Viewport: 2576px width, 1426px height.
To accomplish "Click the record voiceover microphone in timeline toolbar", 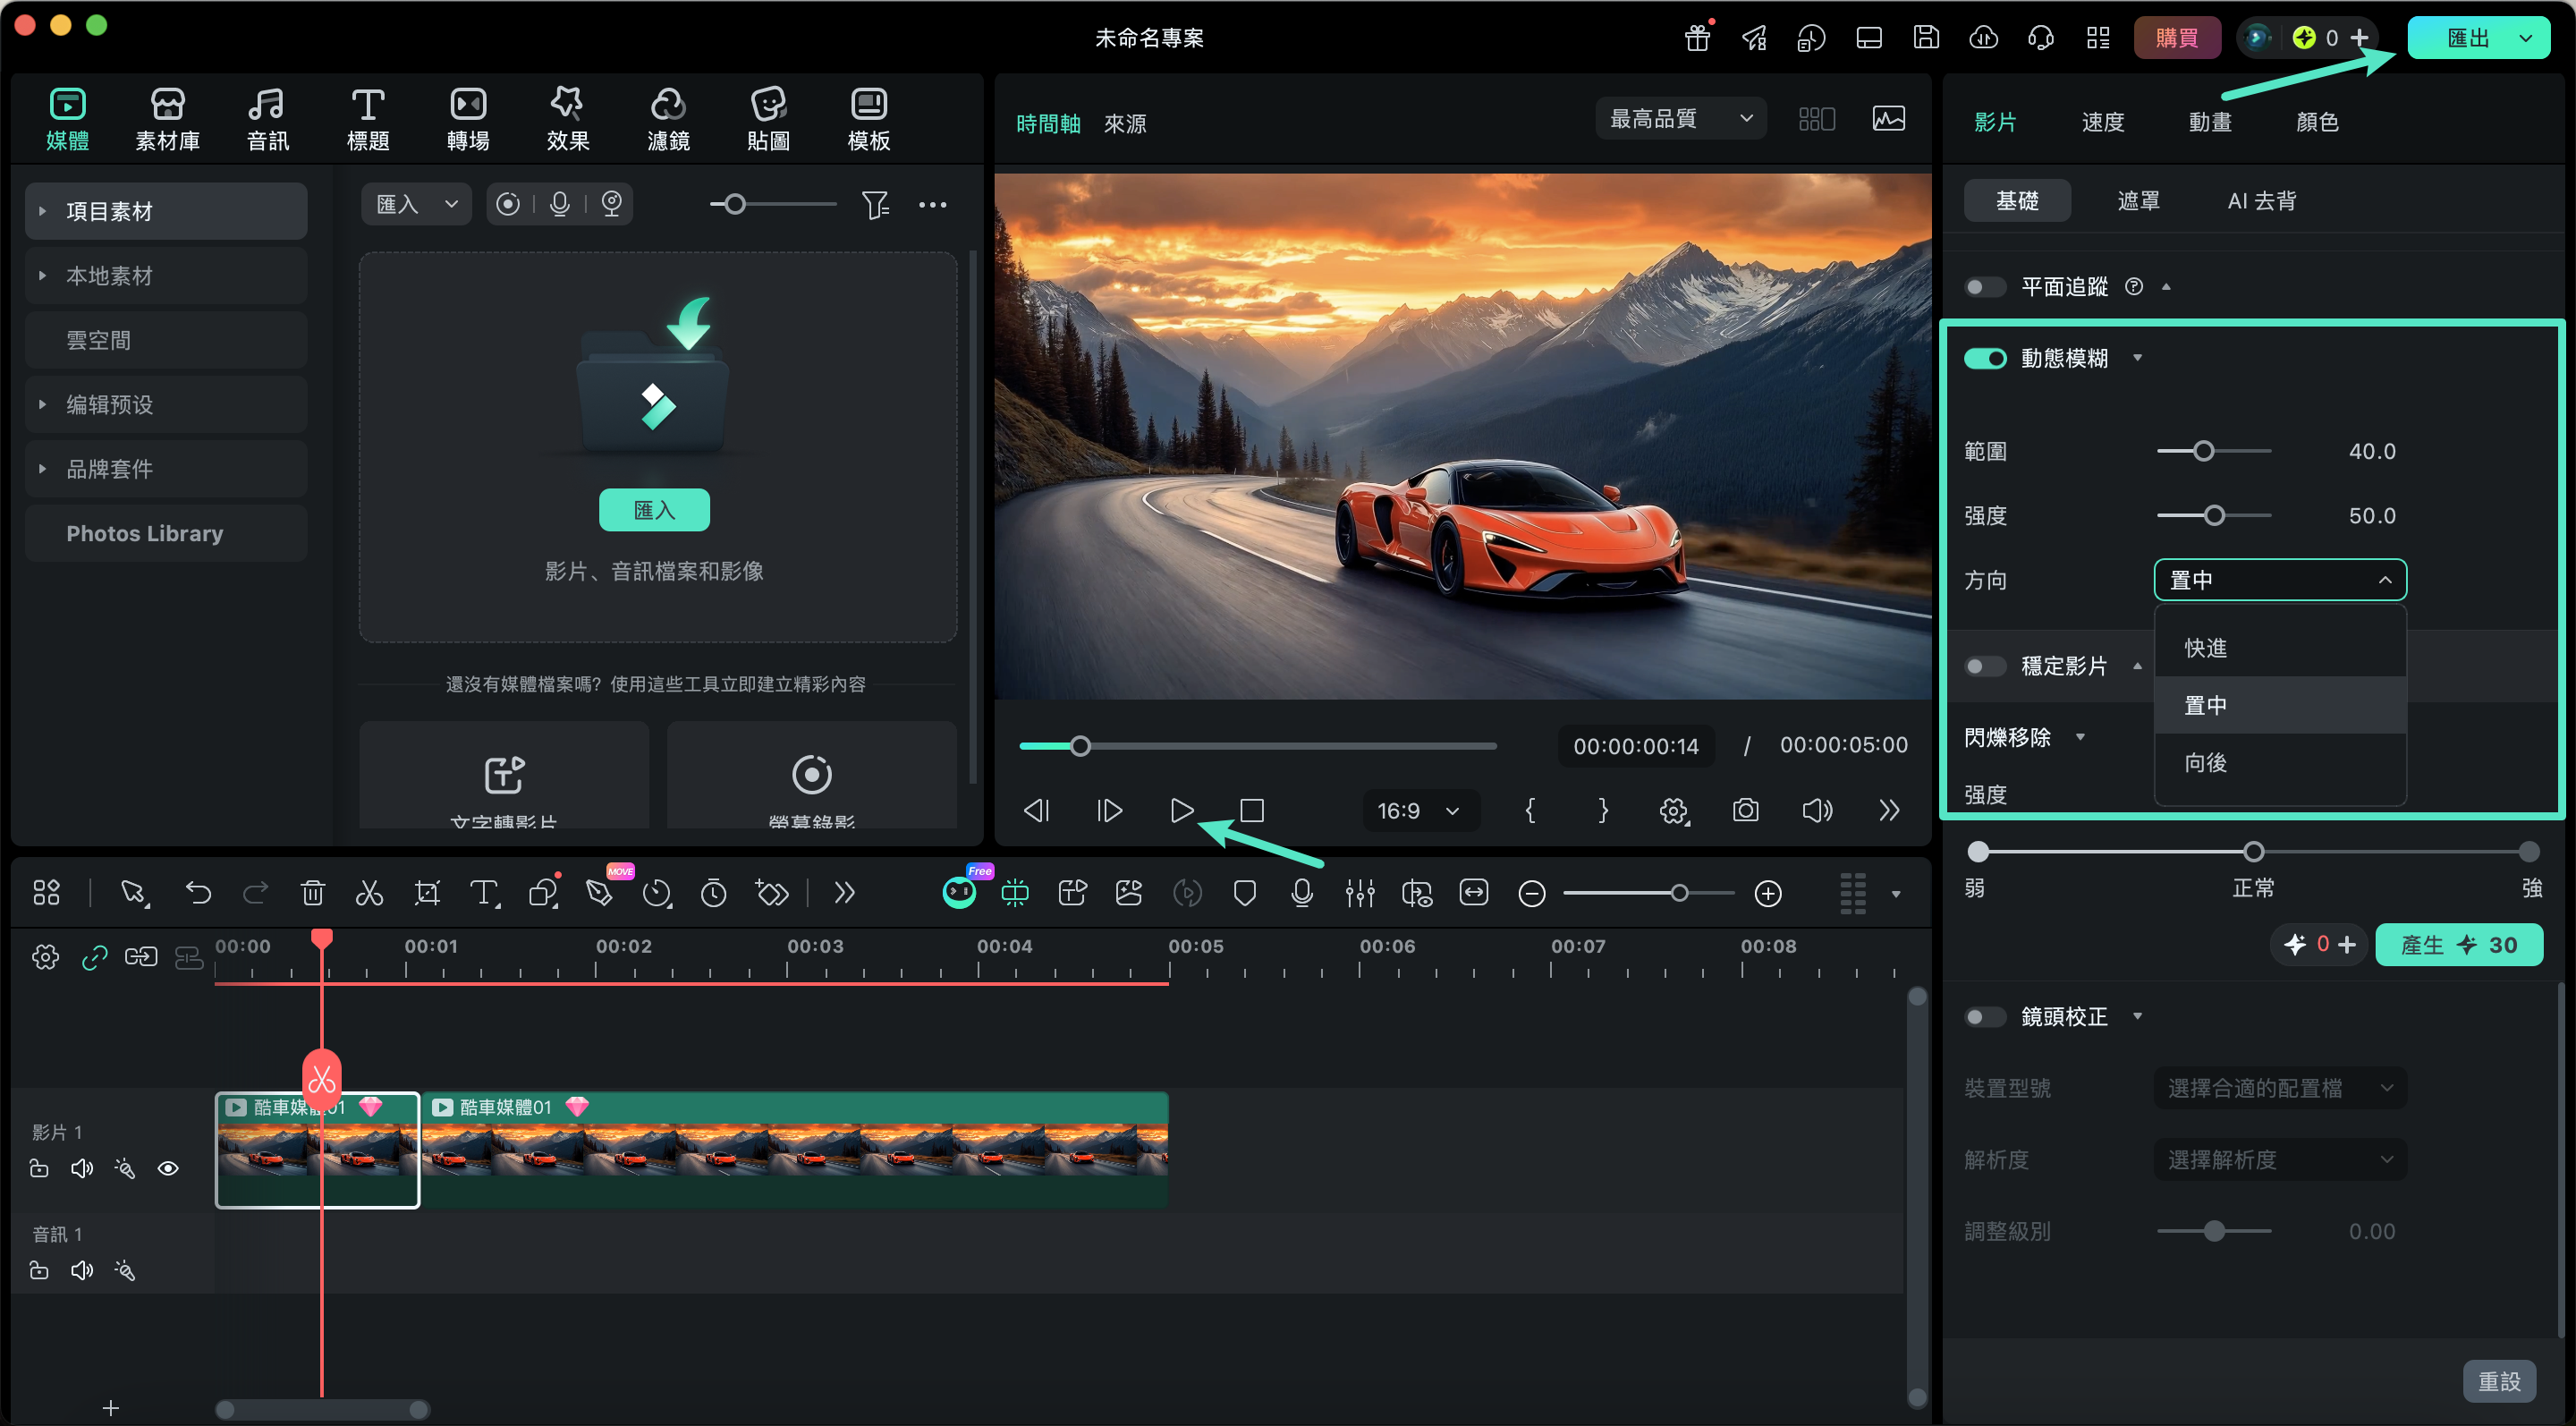I will [1301, 892].
